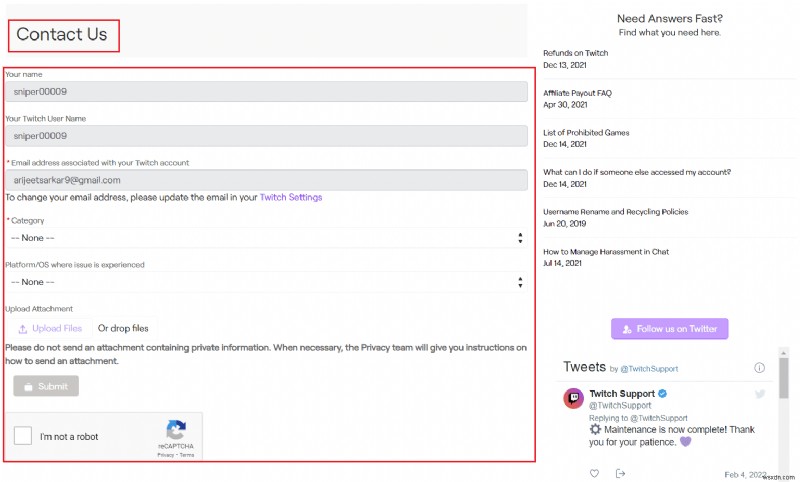This screenshot has height=482, width=800.
Task: Open Refunds on Twitch article
Action: [x=576, y=53]
